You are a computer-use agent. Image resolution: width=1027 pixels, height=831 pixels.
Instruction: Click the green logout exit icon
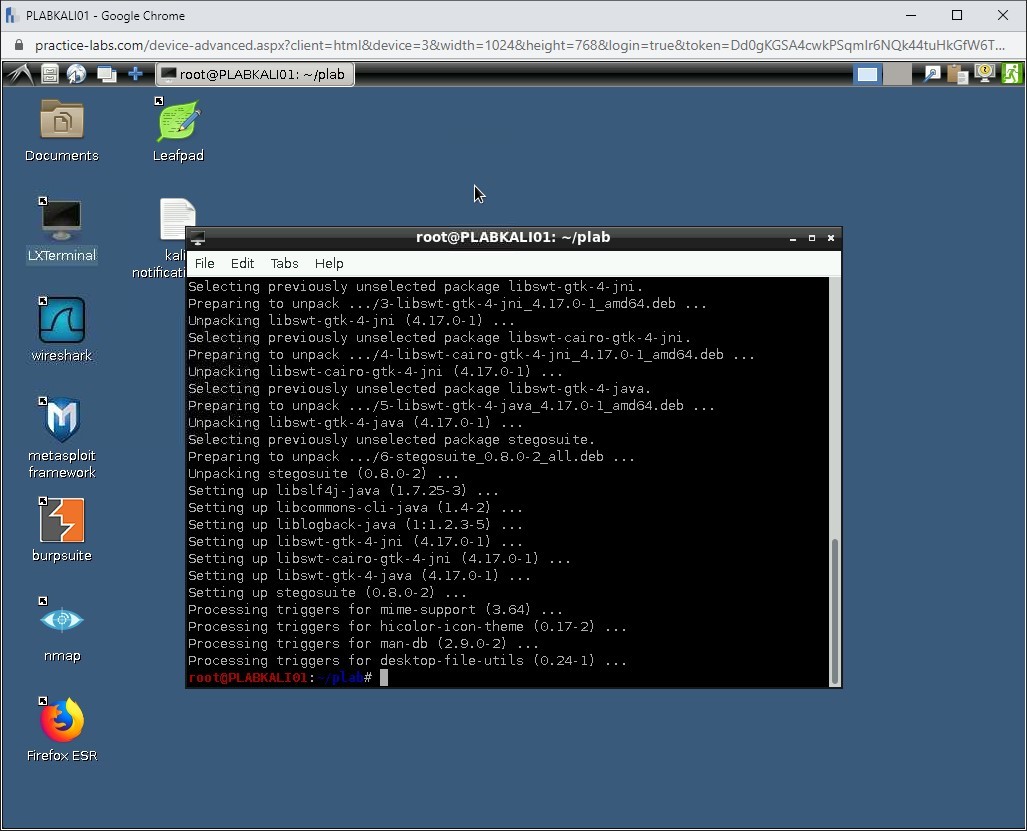tap(1012, 74)
